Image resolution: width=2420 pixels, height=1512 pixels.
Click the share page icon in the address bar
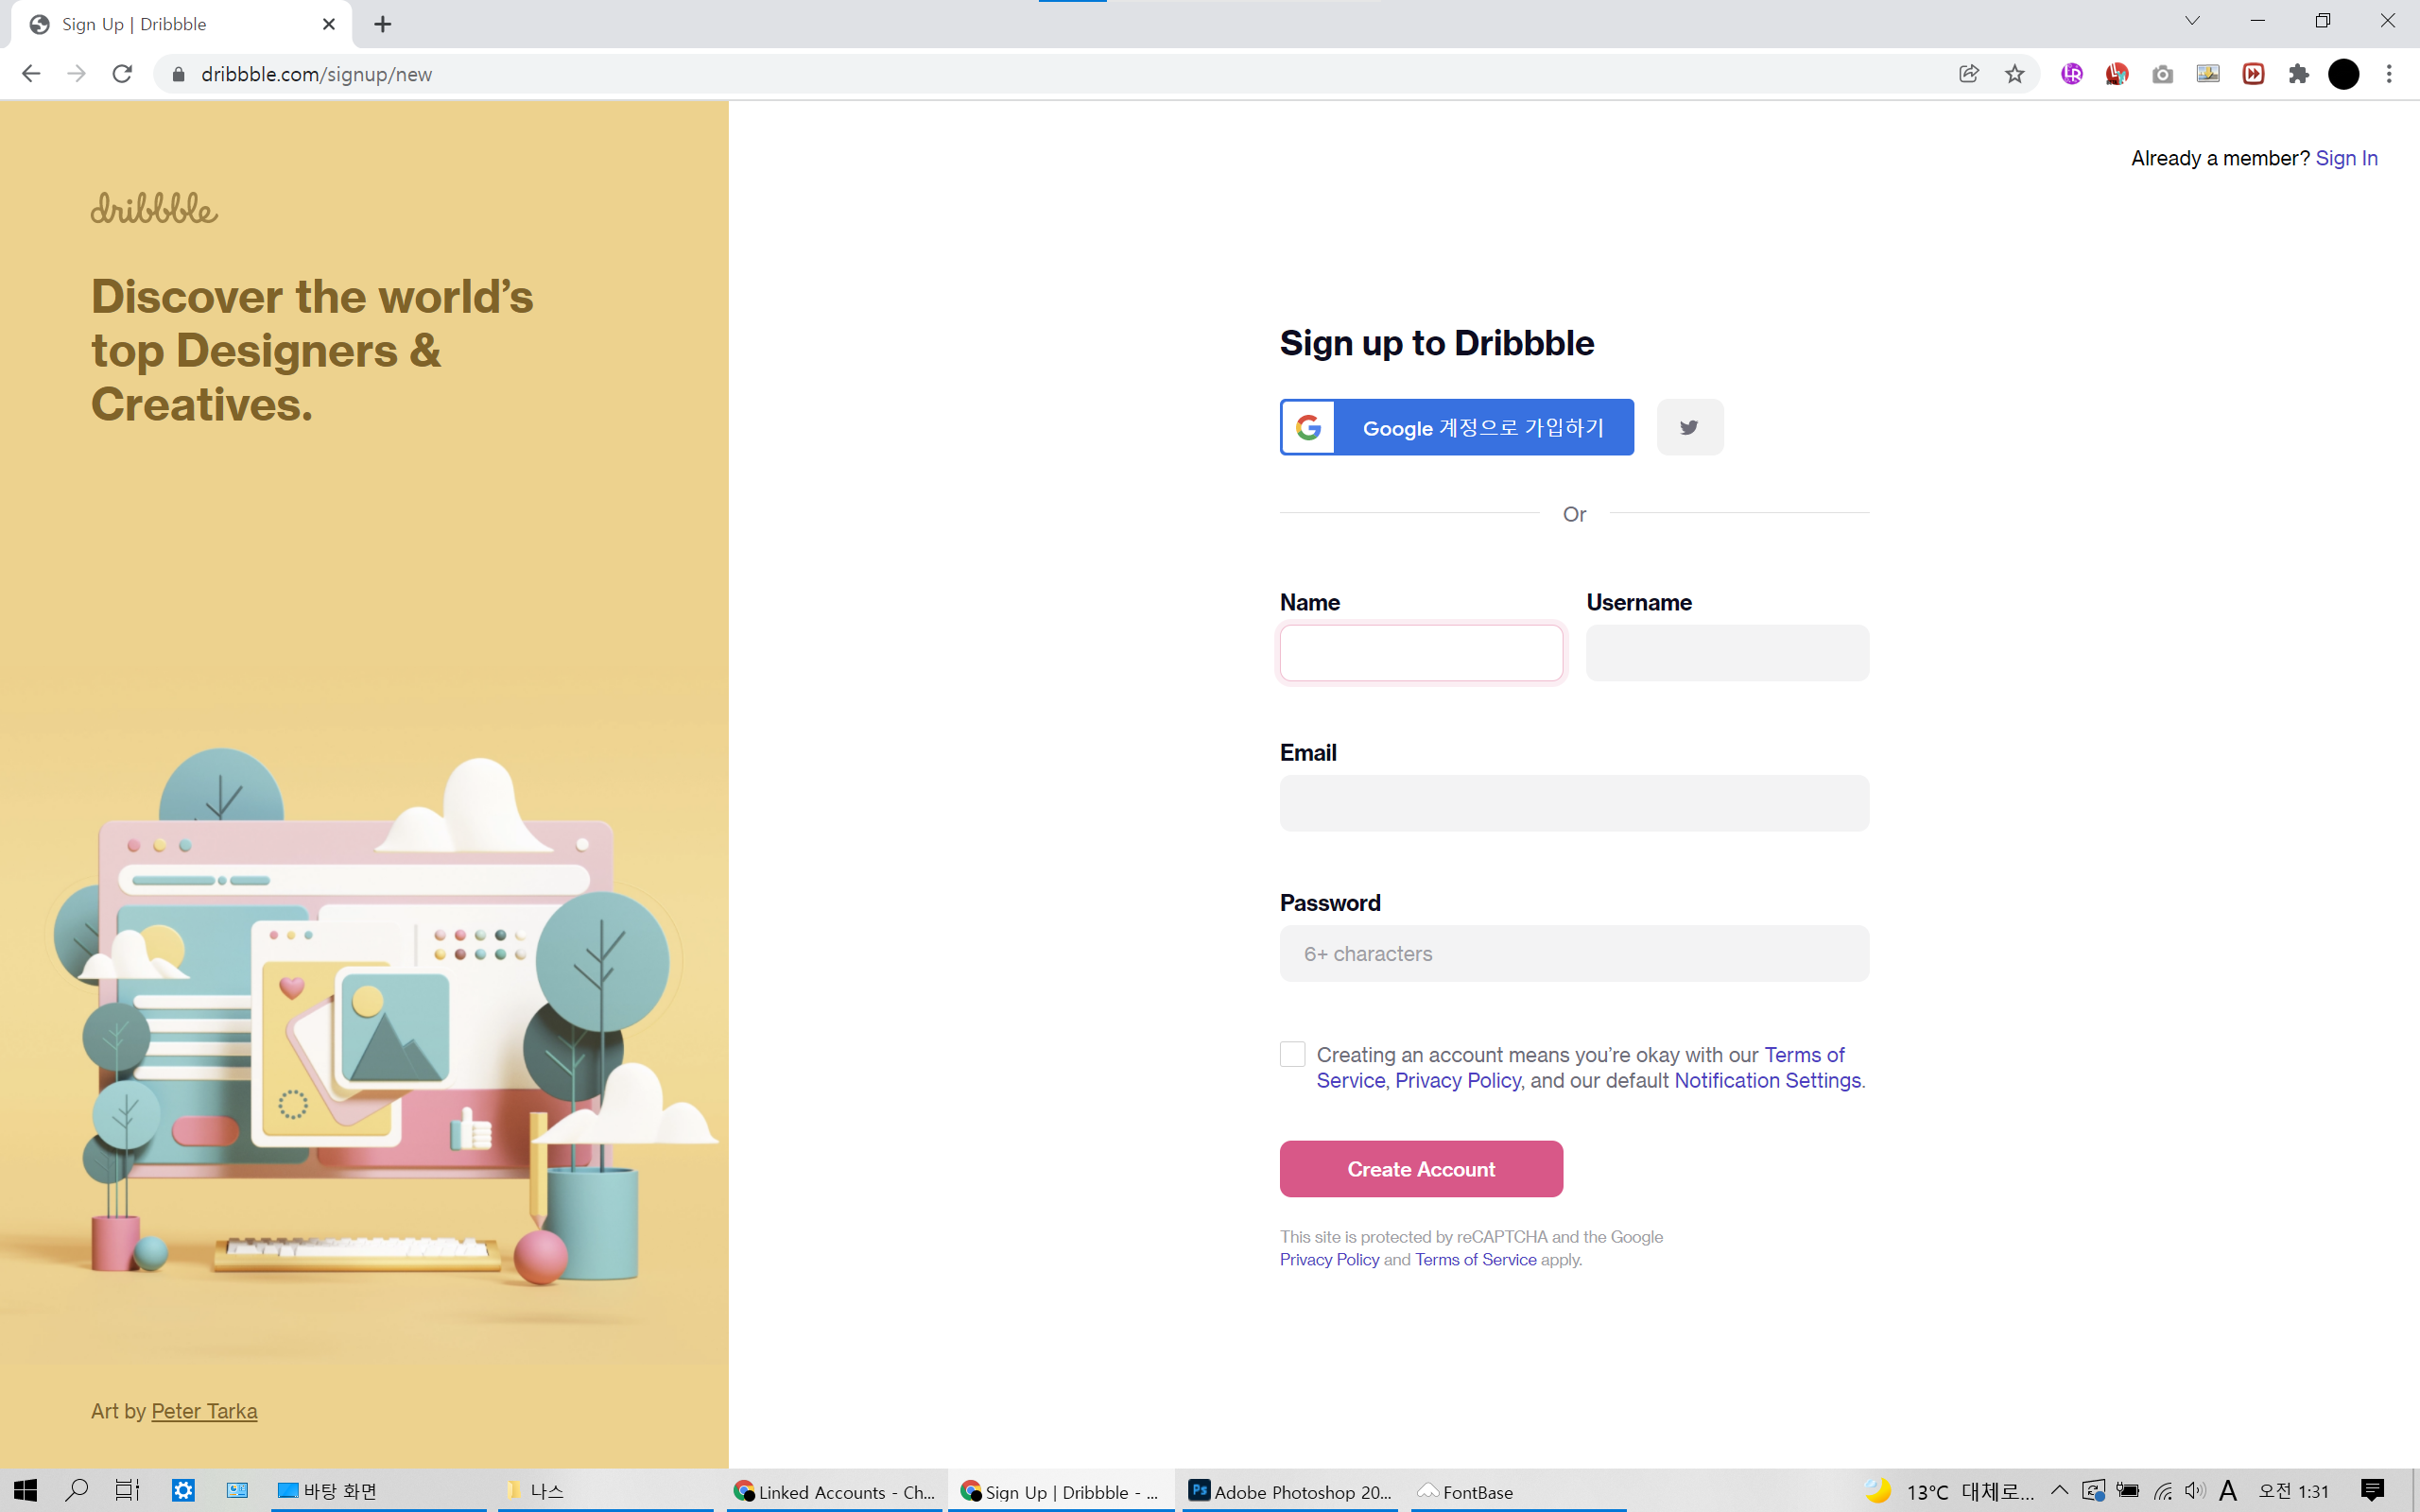1968,74
